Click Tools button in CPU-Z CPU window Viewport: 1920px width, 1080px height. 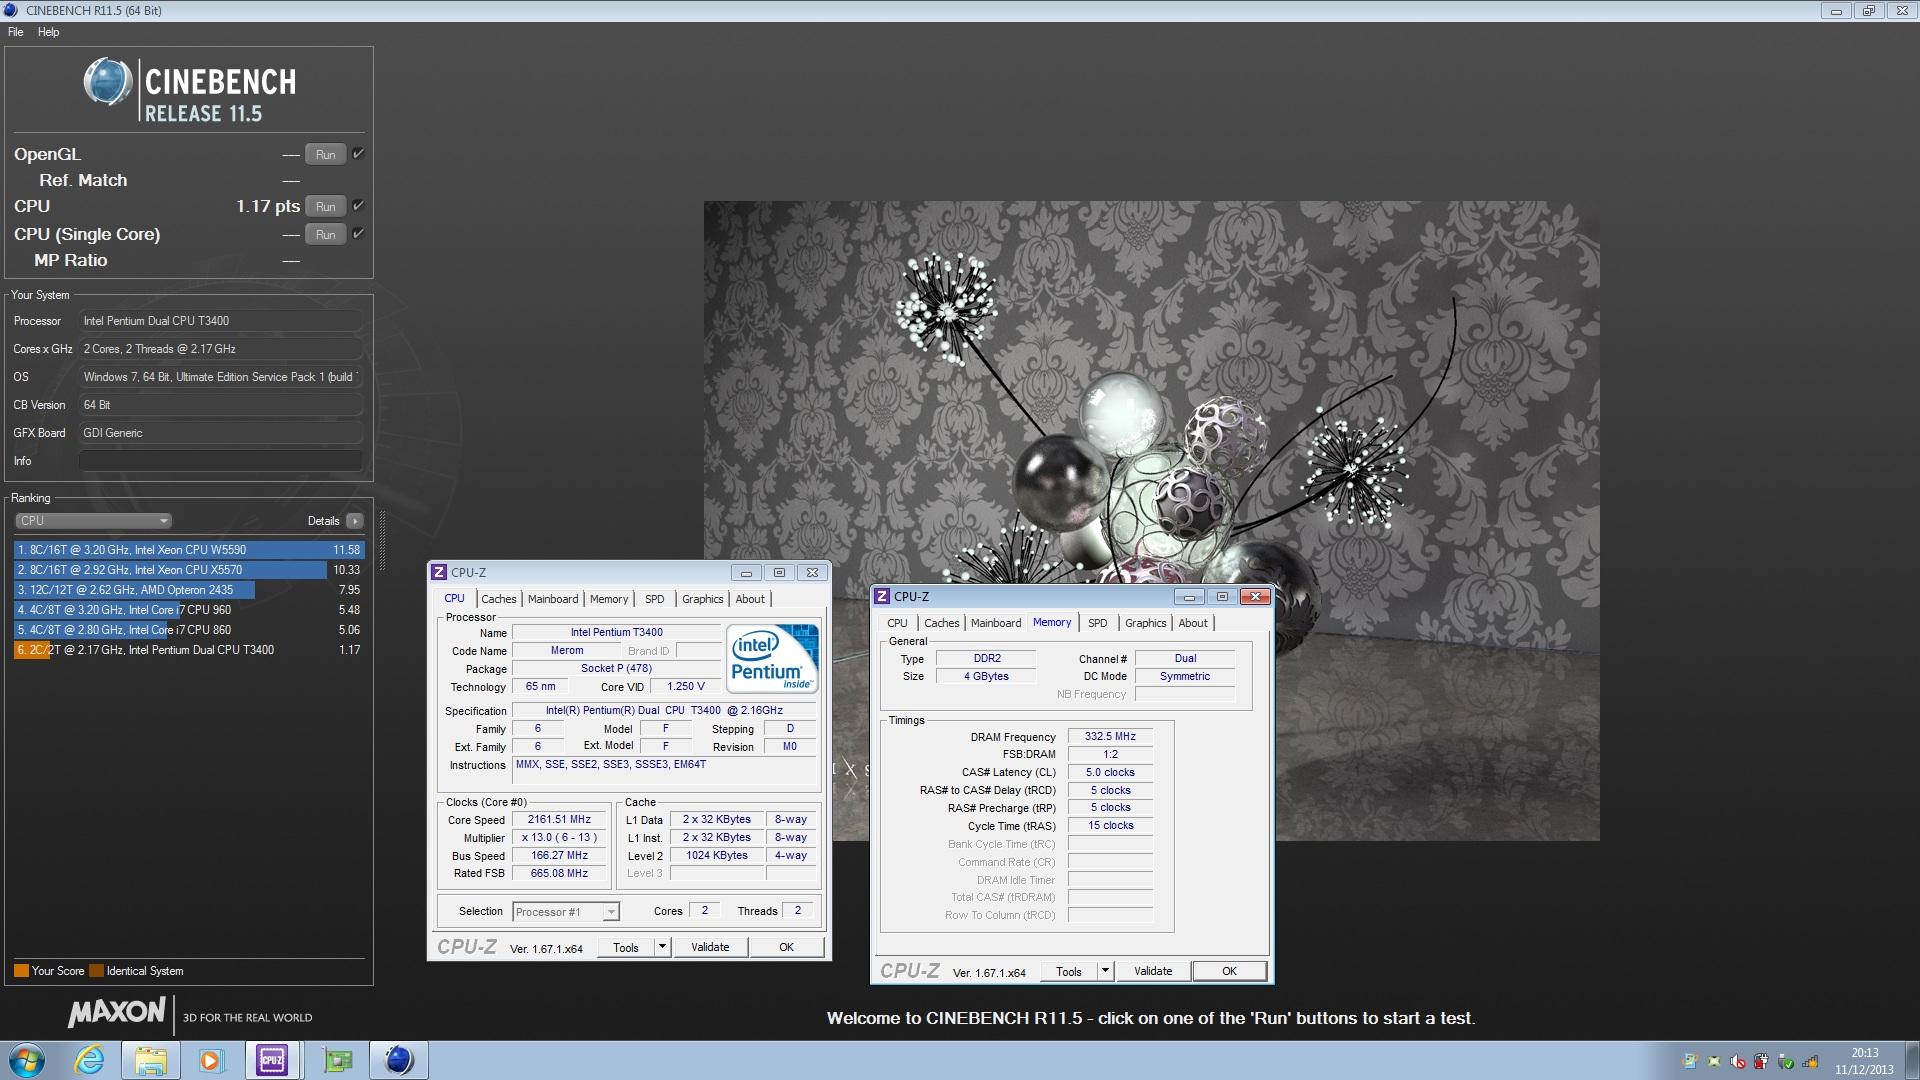click(626, 947)
